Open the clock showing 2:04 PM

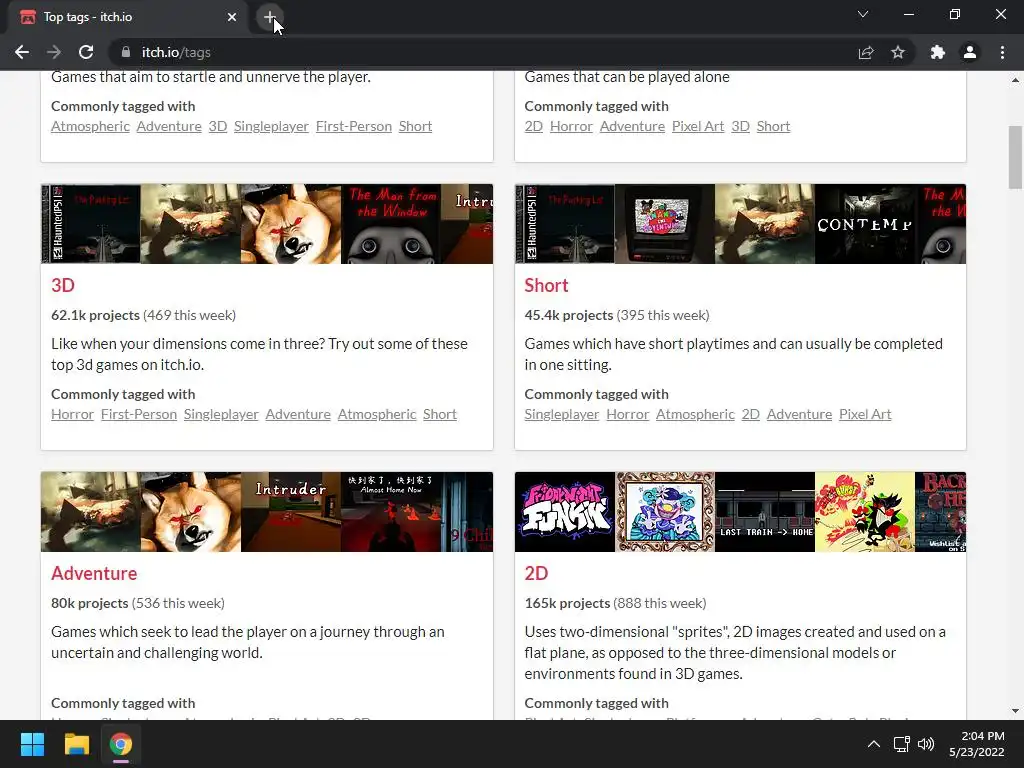[x=976, y=744]
